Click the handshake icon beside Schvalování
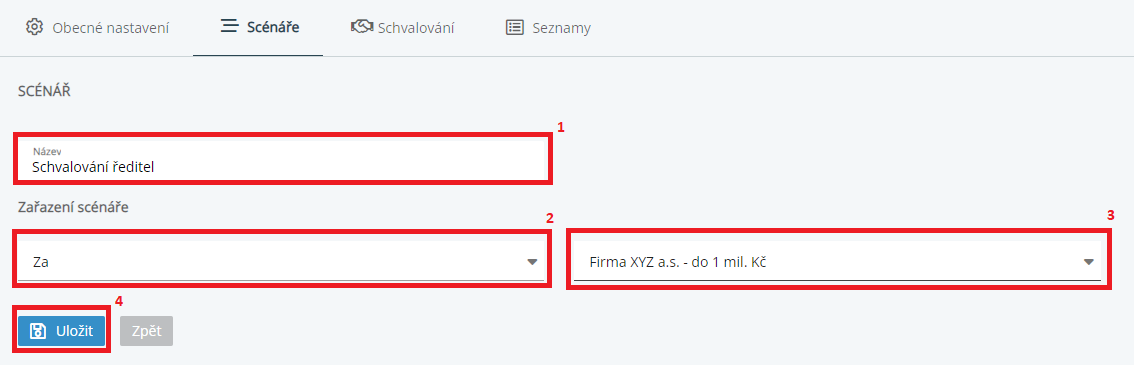1134x365 pixels. pos(362,27)
